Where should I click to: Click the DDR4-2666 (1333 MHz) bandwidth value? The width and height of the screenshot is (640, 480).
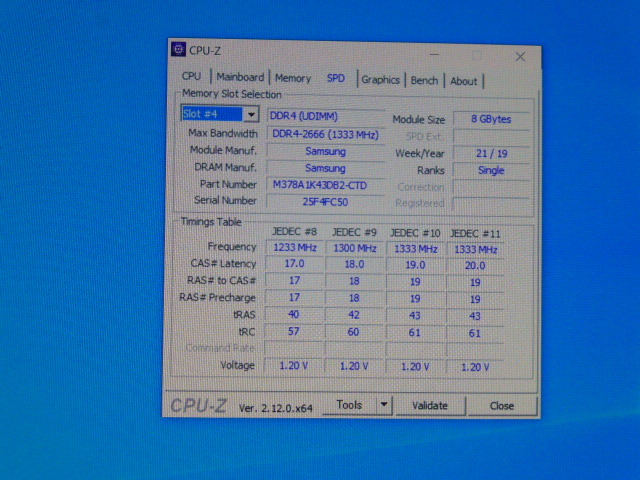click(x=325, y=134)
